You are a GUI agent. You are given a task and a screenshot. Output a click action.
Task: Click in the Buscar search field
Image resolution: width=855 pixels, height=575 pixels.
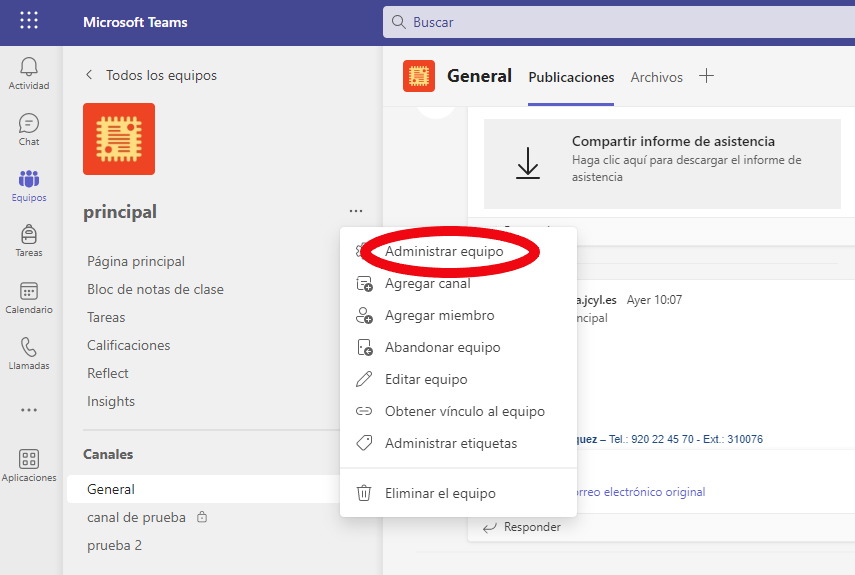point(619,22)
